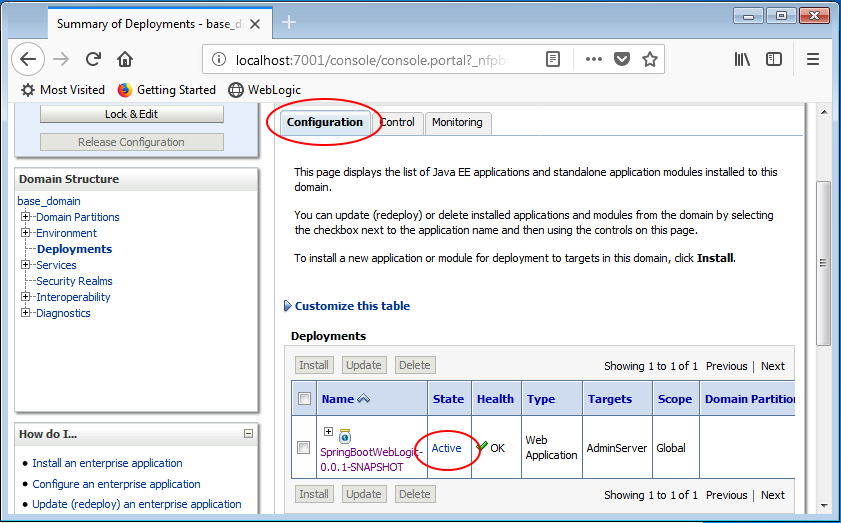Open the Most Visited bookmarks folder

pos(62,90)
